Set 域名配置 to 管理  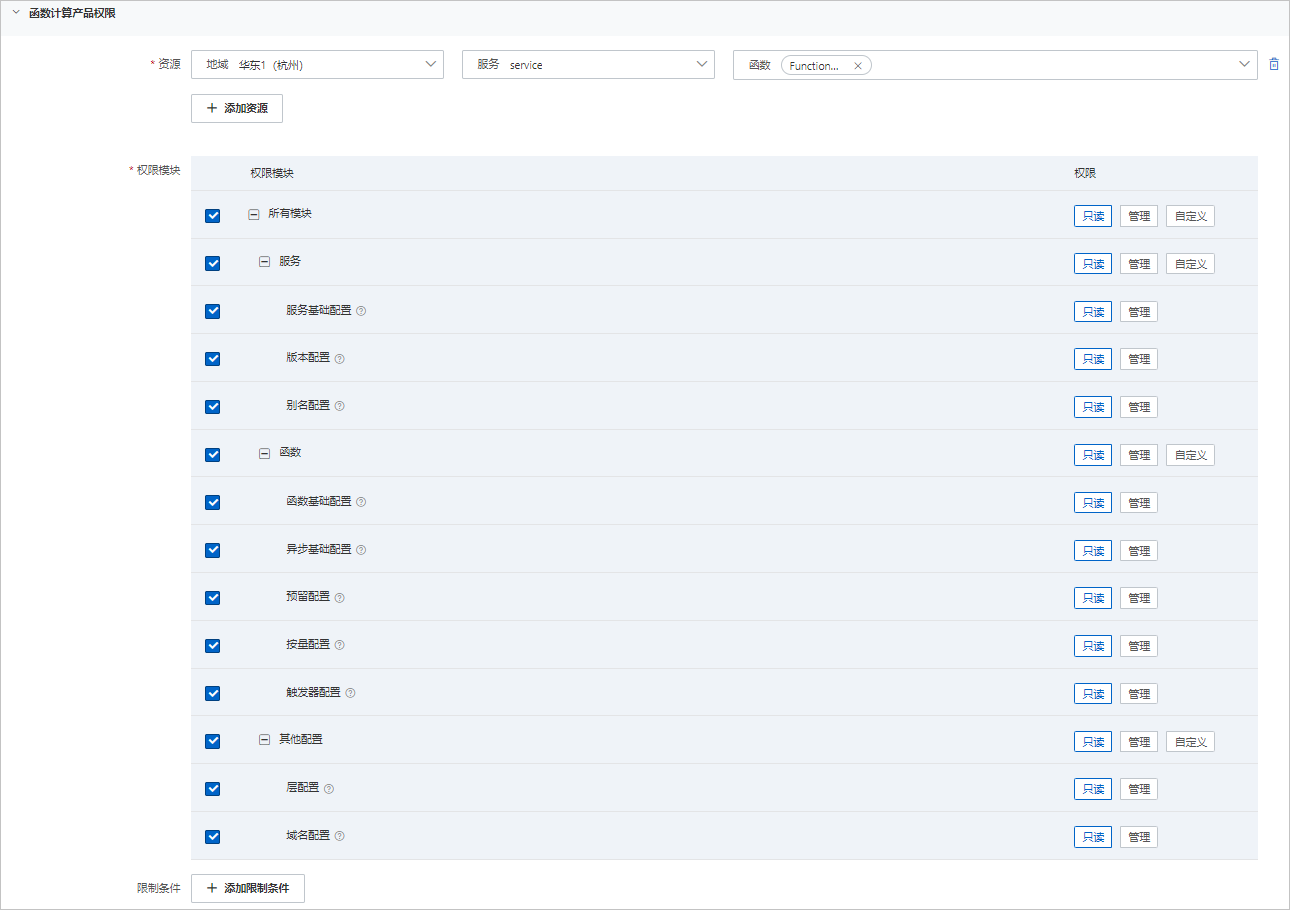click(1139, 837)
